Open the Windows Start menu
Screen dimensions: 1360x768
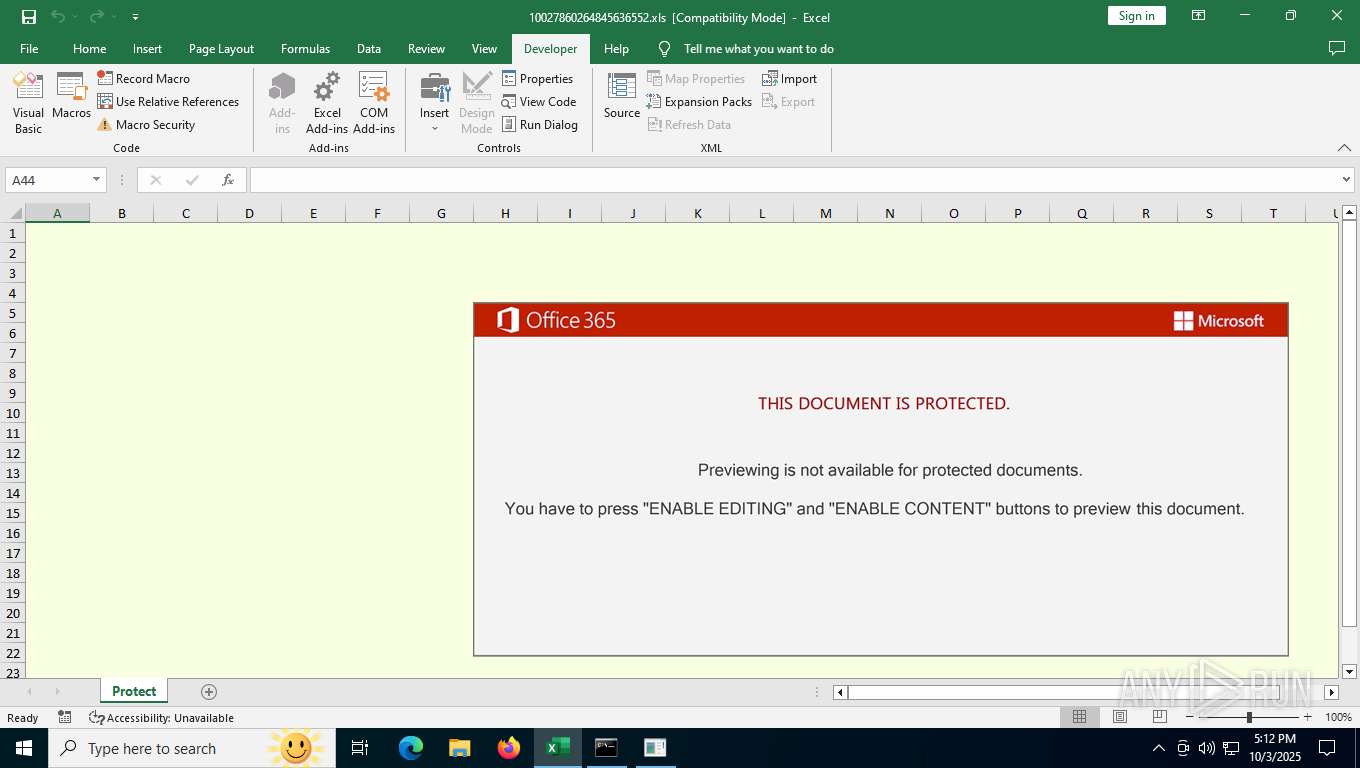(x=24, y=747)
